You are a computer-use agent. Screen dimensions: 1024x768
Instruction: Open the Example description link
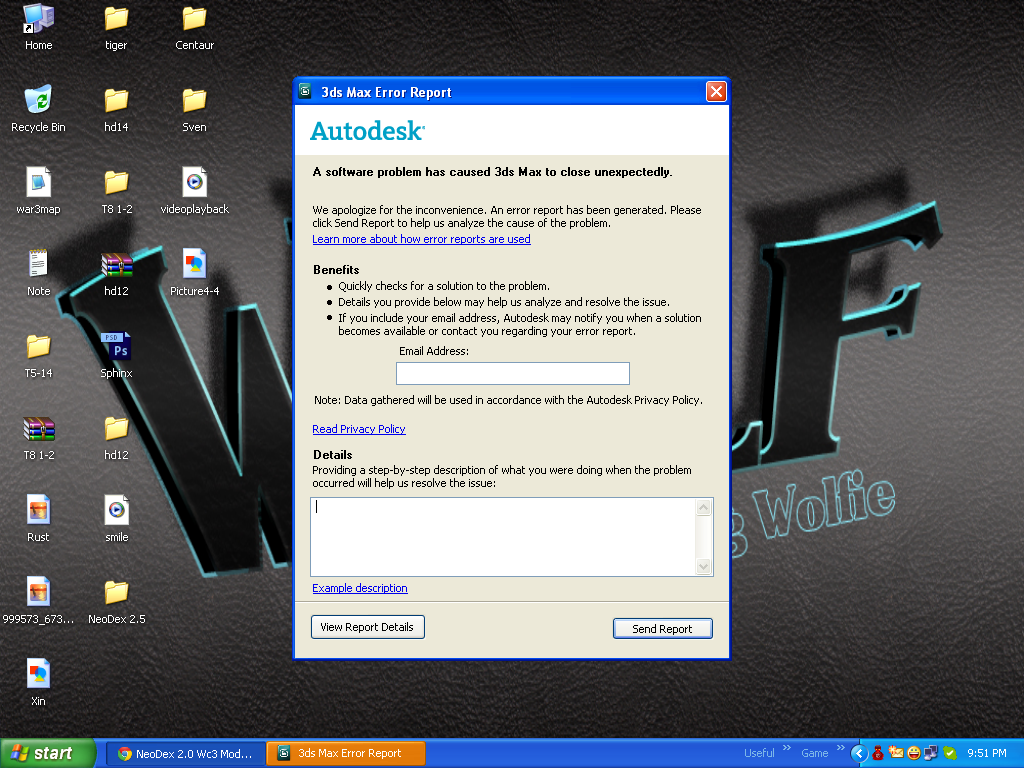[360, 588]
